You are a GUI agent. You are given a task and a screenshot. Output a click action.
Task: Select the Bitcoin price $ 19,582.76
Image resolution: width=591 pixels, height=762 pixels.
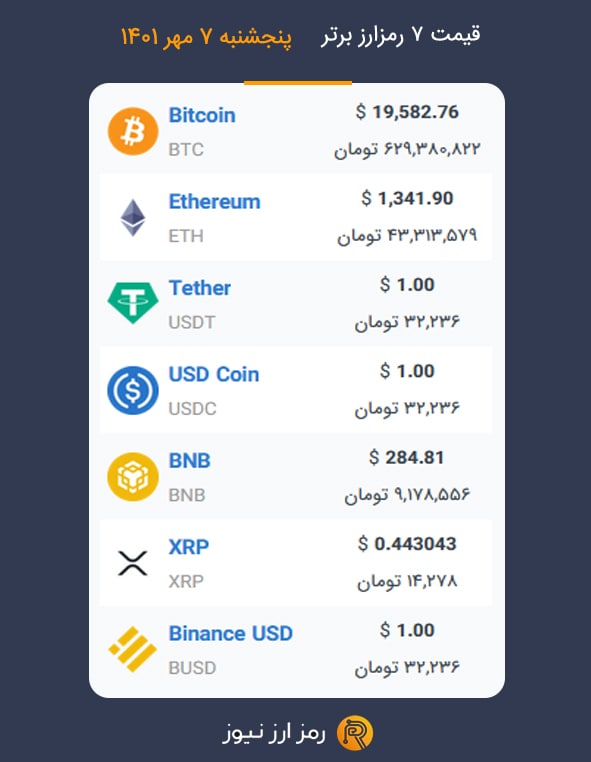407,112
